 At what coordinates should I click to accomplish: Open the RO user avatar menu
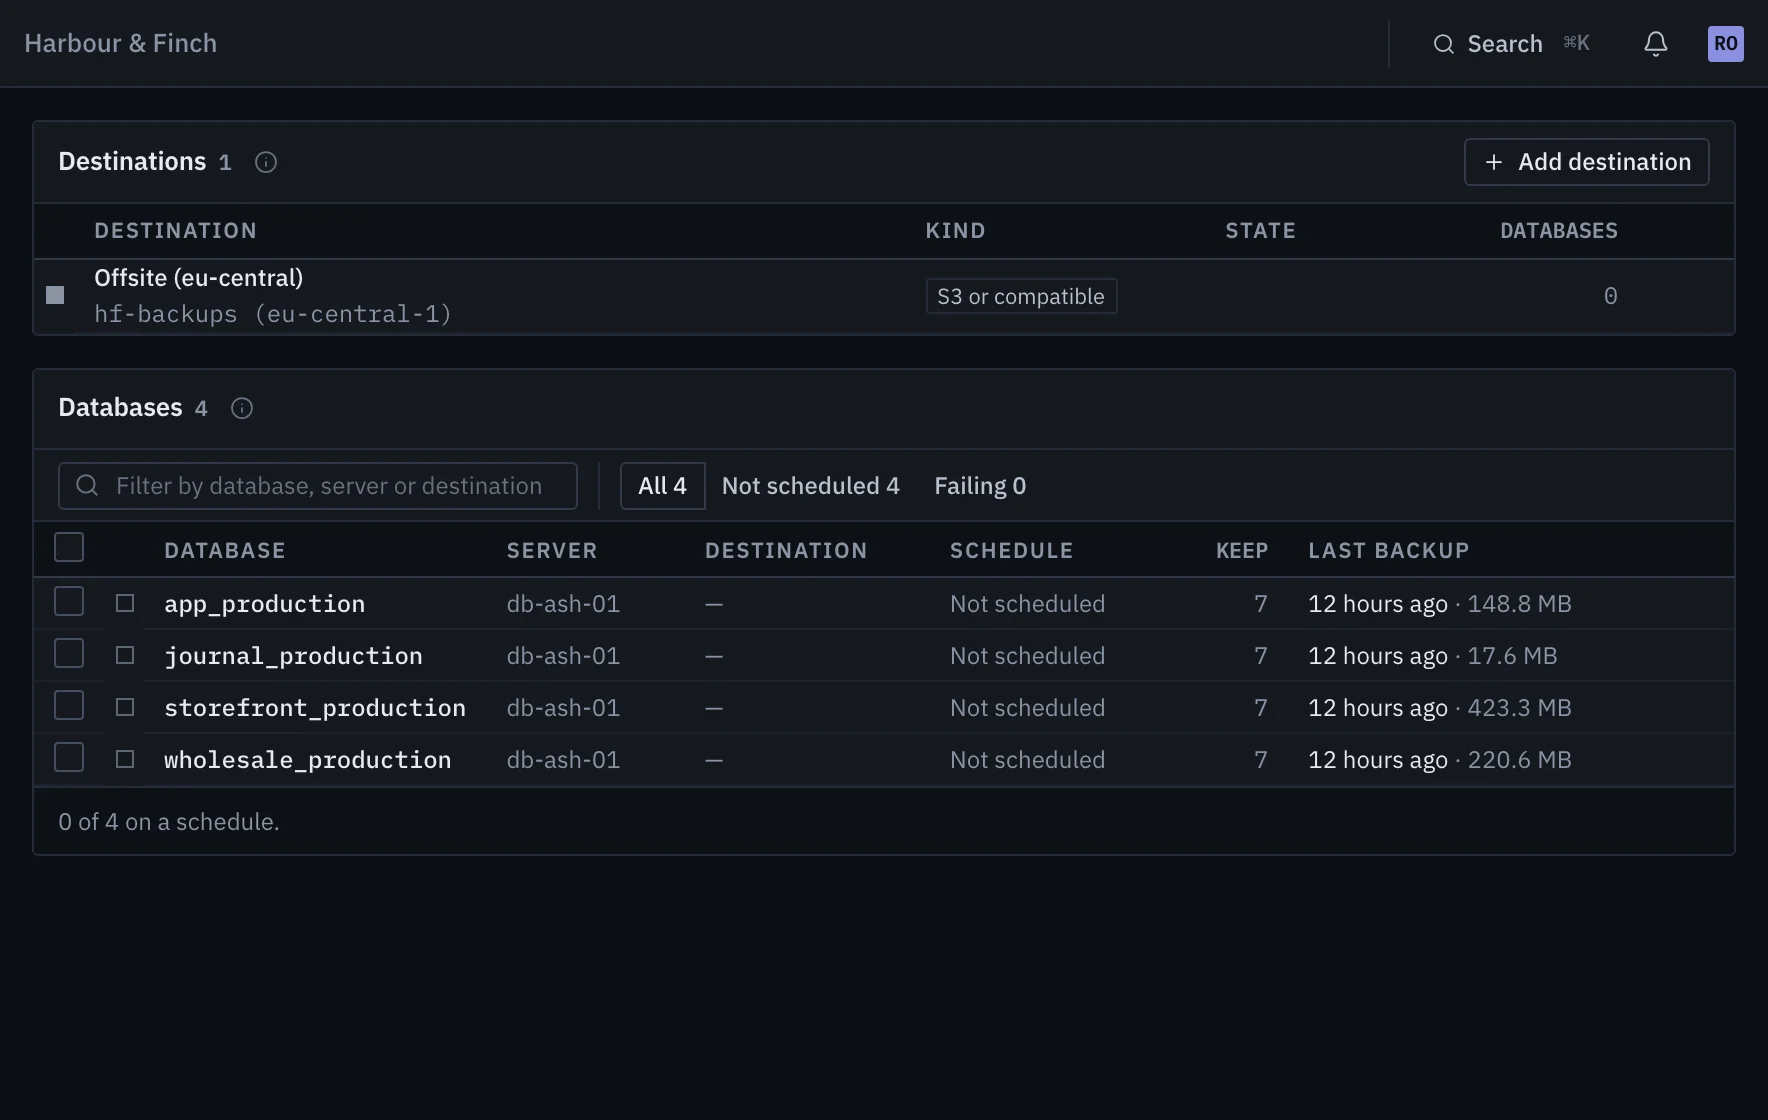[x=1725, y=44]
